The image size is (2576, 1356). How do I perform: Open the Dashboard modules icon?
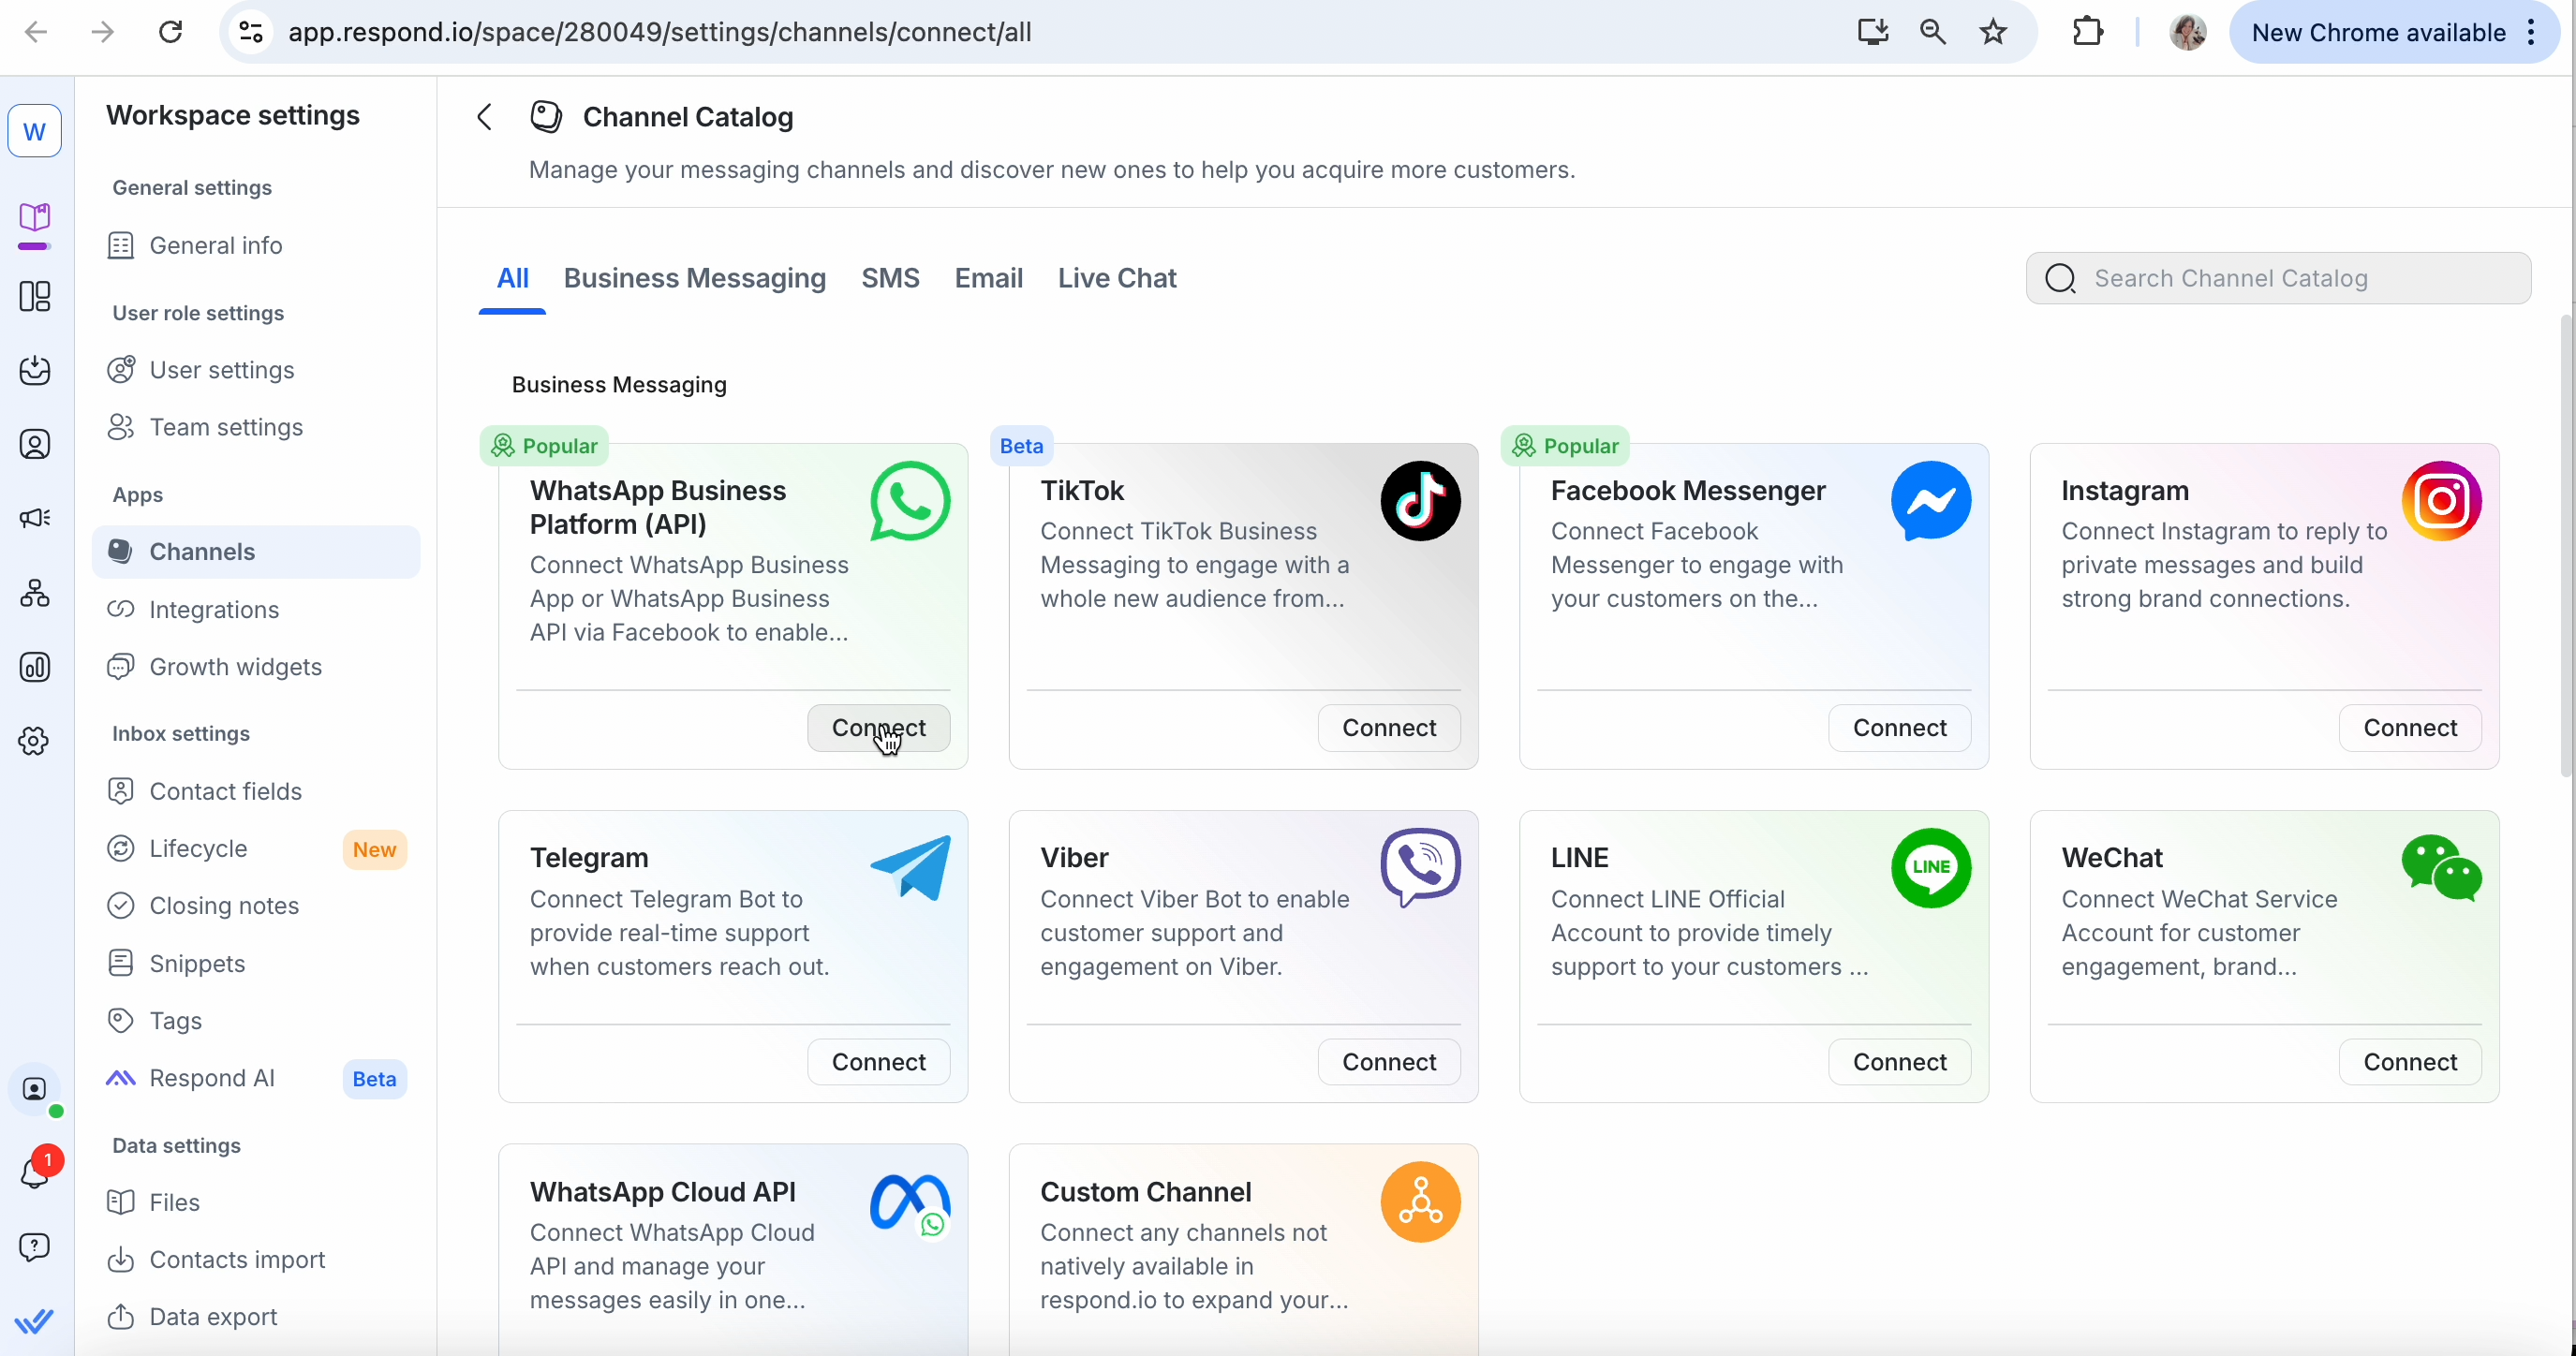pyautogui.click(x=36, y=297)
